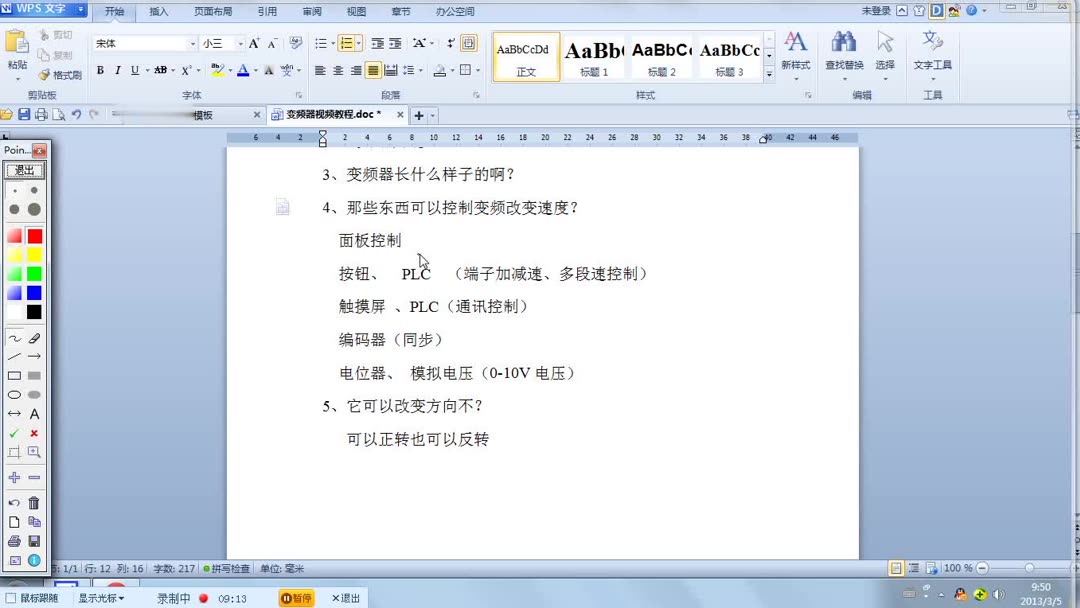The height and width of the screenshot is (608, 1080).
Task: Toggle underline formatting
Action: pyautogui.click(x=133, y=71)
